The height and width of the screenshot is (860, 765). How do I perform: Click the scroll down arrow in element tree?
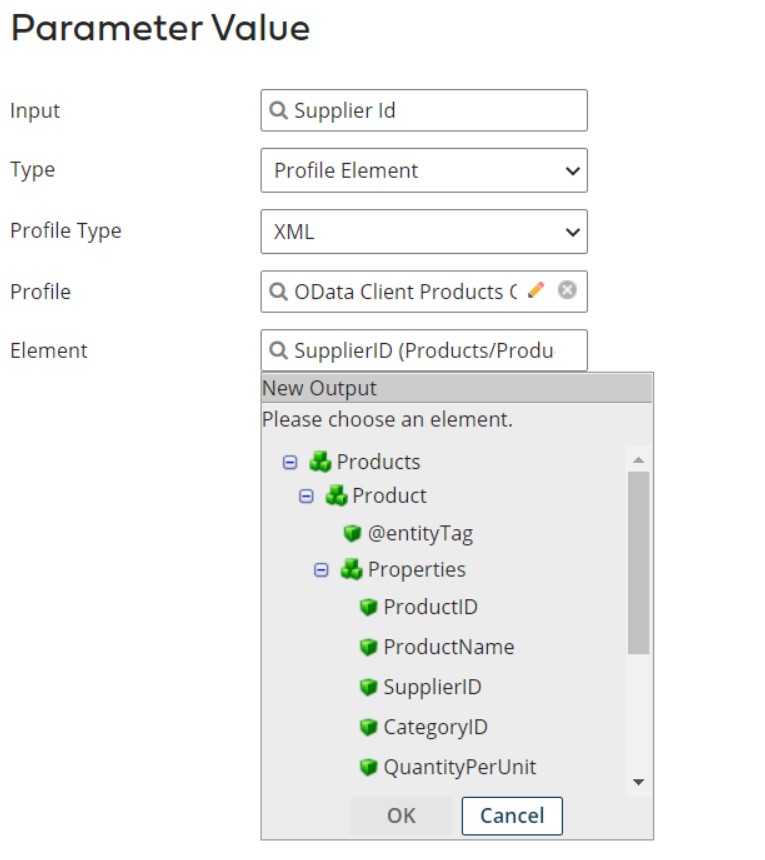[x=639, y=782]
